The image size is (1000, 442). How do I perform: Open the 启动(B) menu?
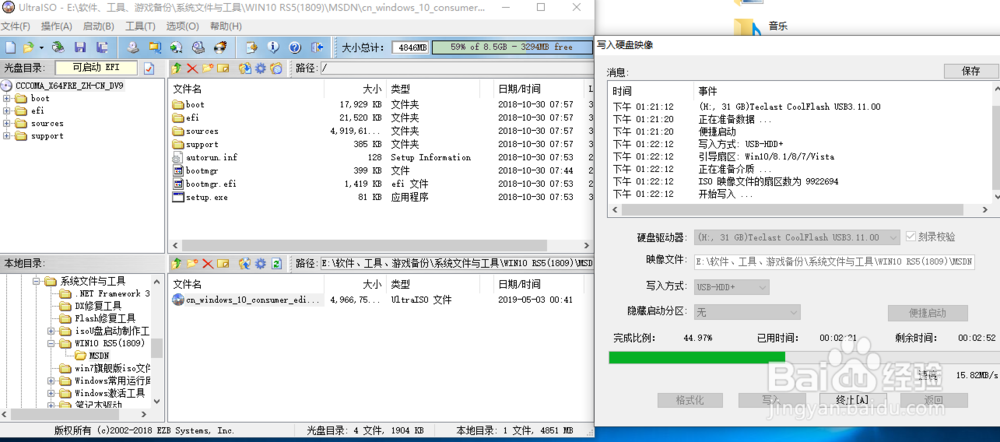[98, 26]
